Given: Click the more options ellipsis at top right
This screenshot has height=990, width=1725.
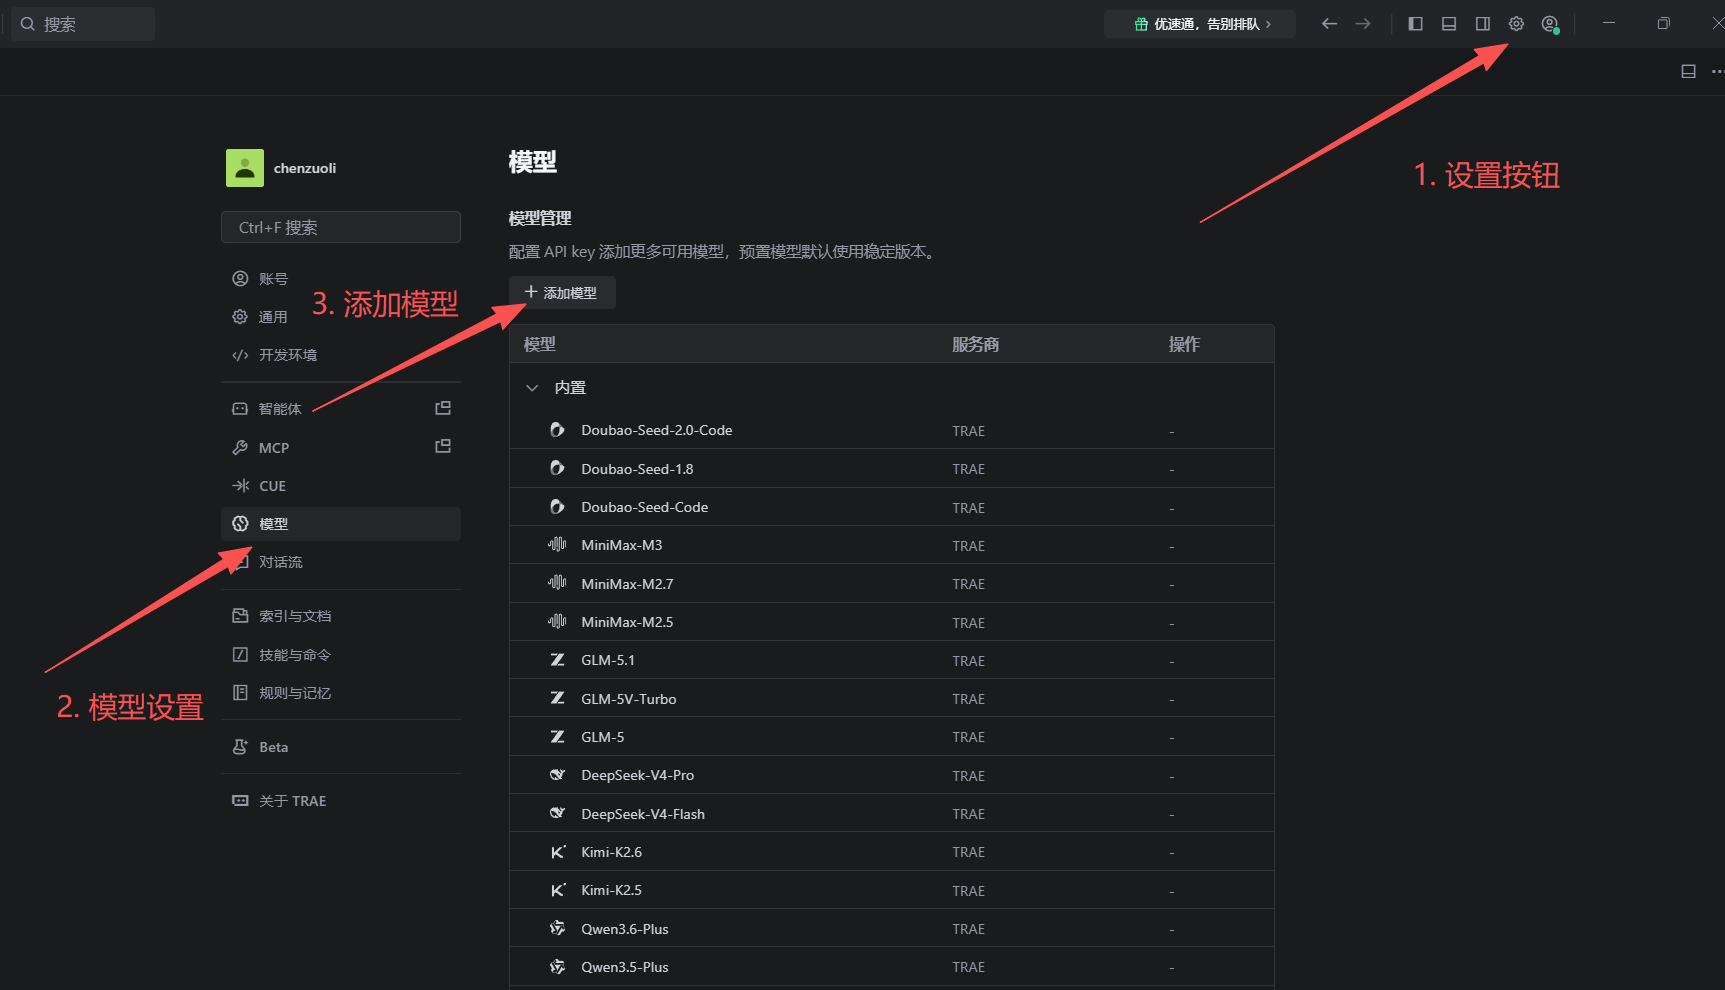Looking at the screenshot, I should click(1718, 72).
